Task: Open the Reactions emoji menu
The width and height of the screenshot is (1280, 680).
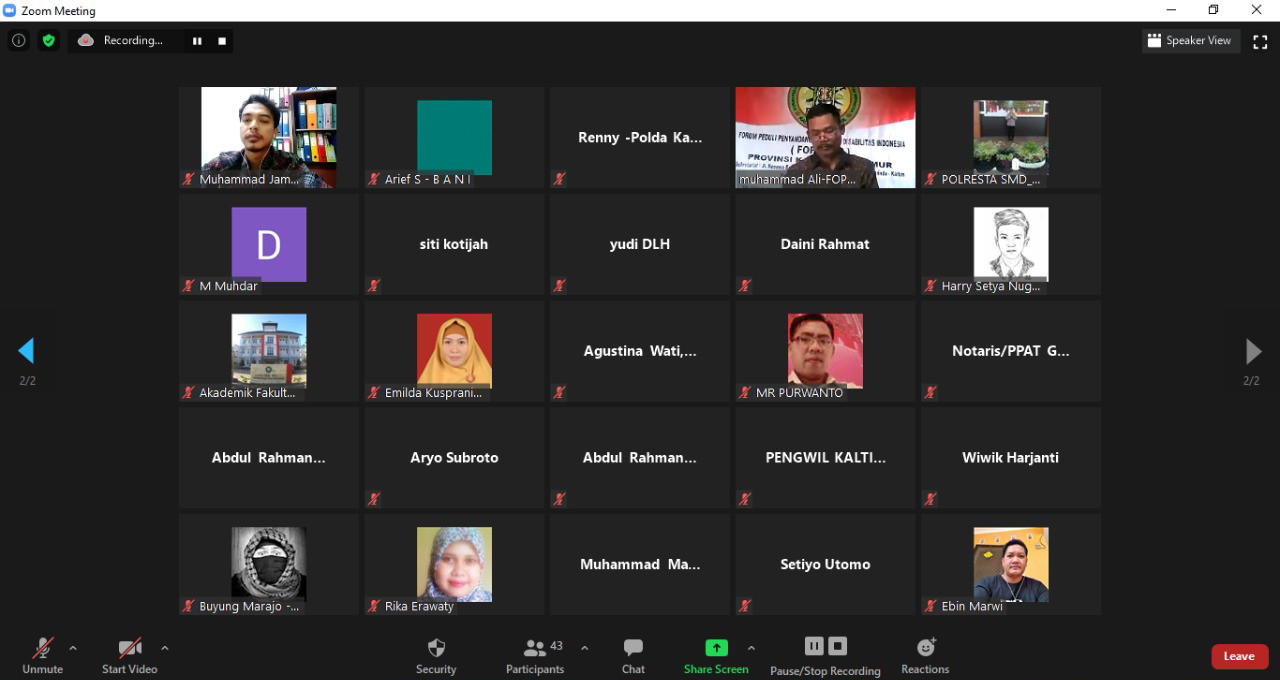Action: click(925, 655)
